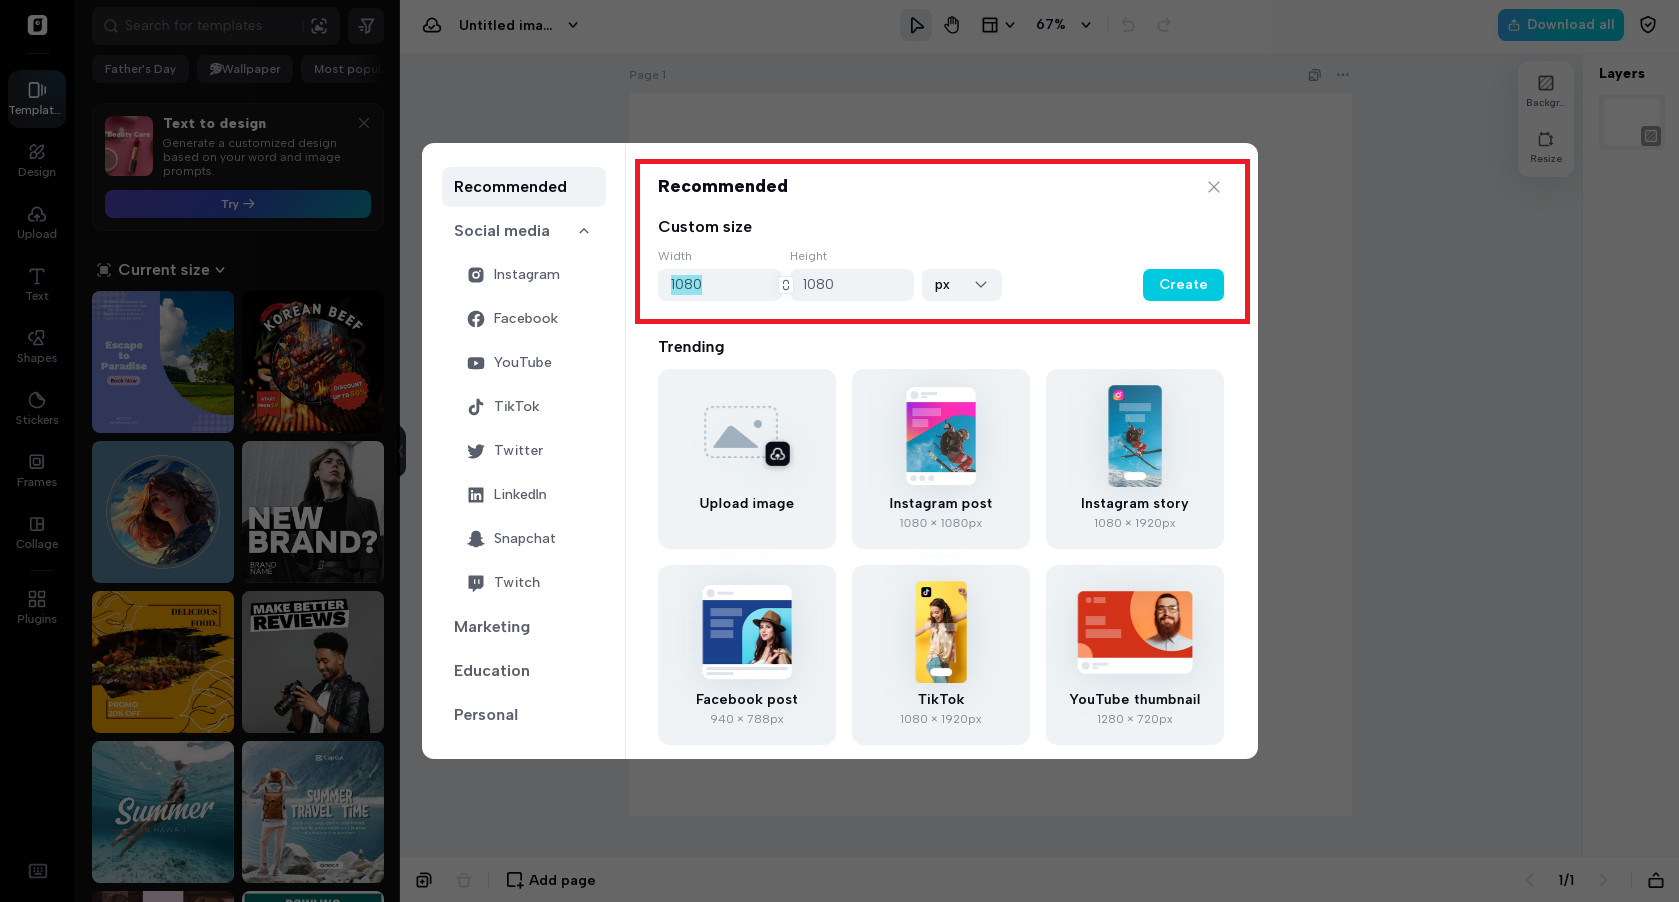Open the Personal category

tap(486, 715)
